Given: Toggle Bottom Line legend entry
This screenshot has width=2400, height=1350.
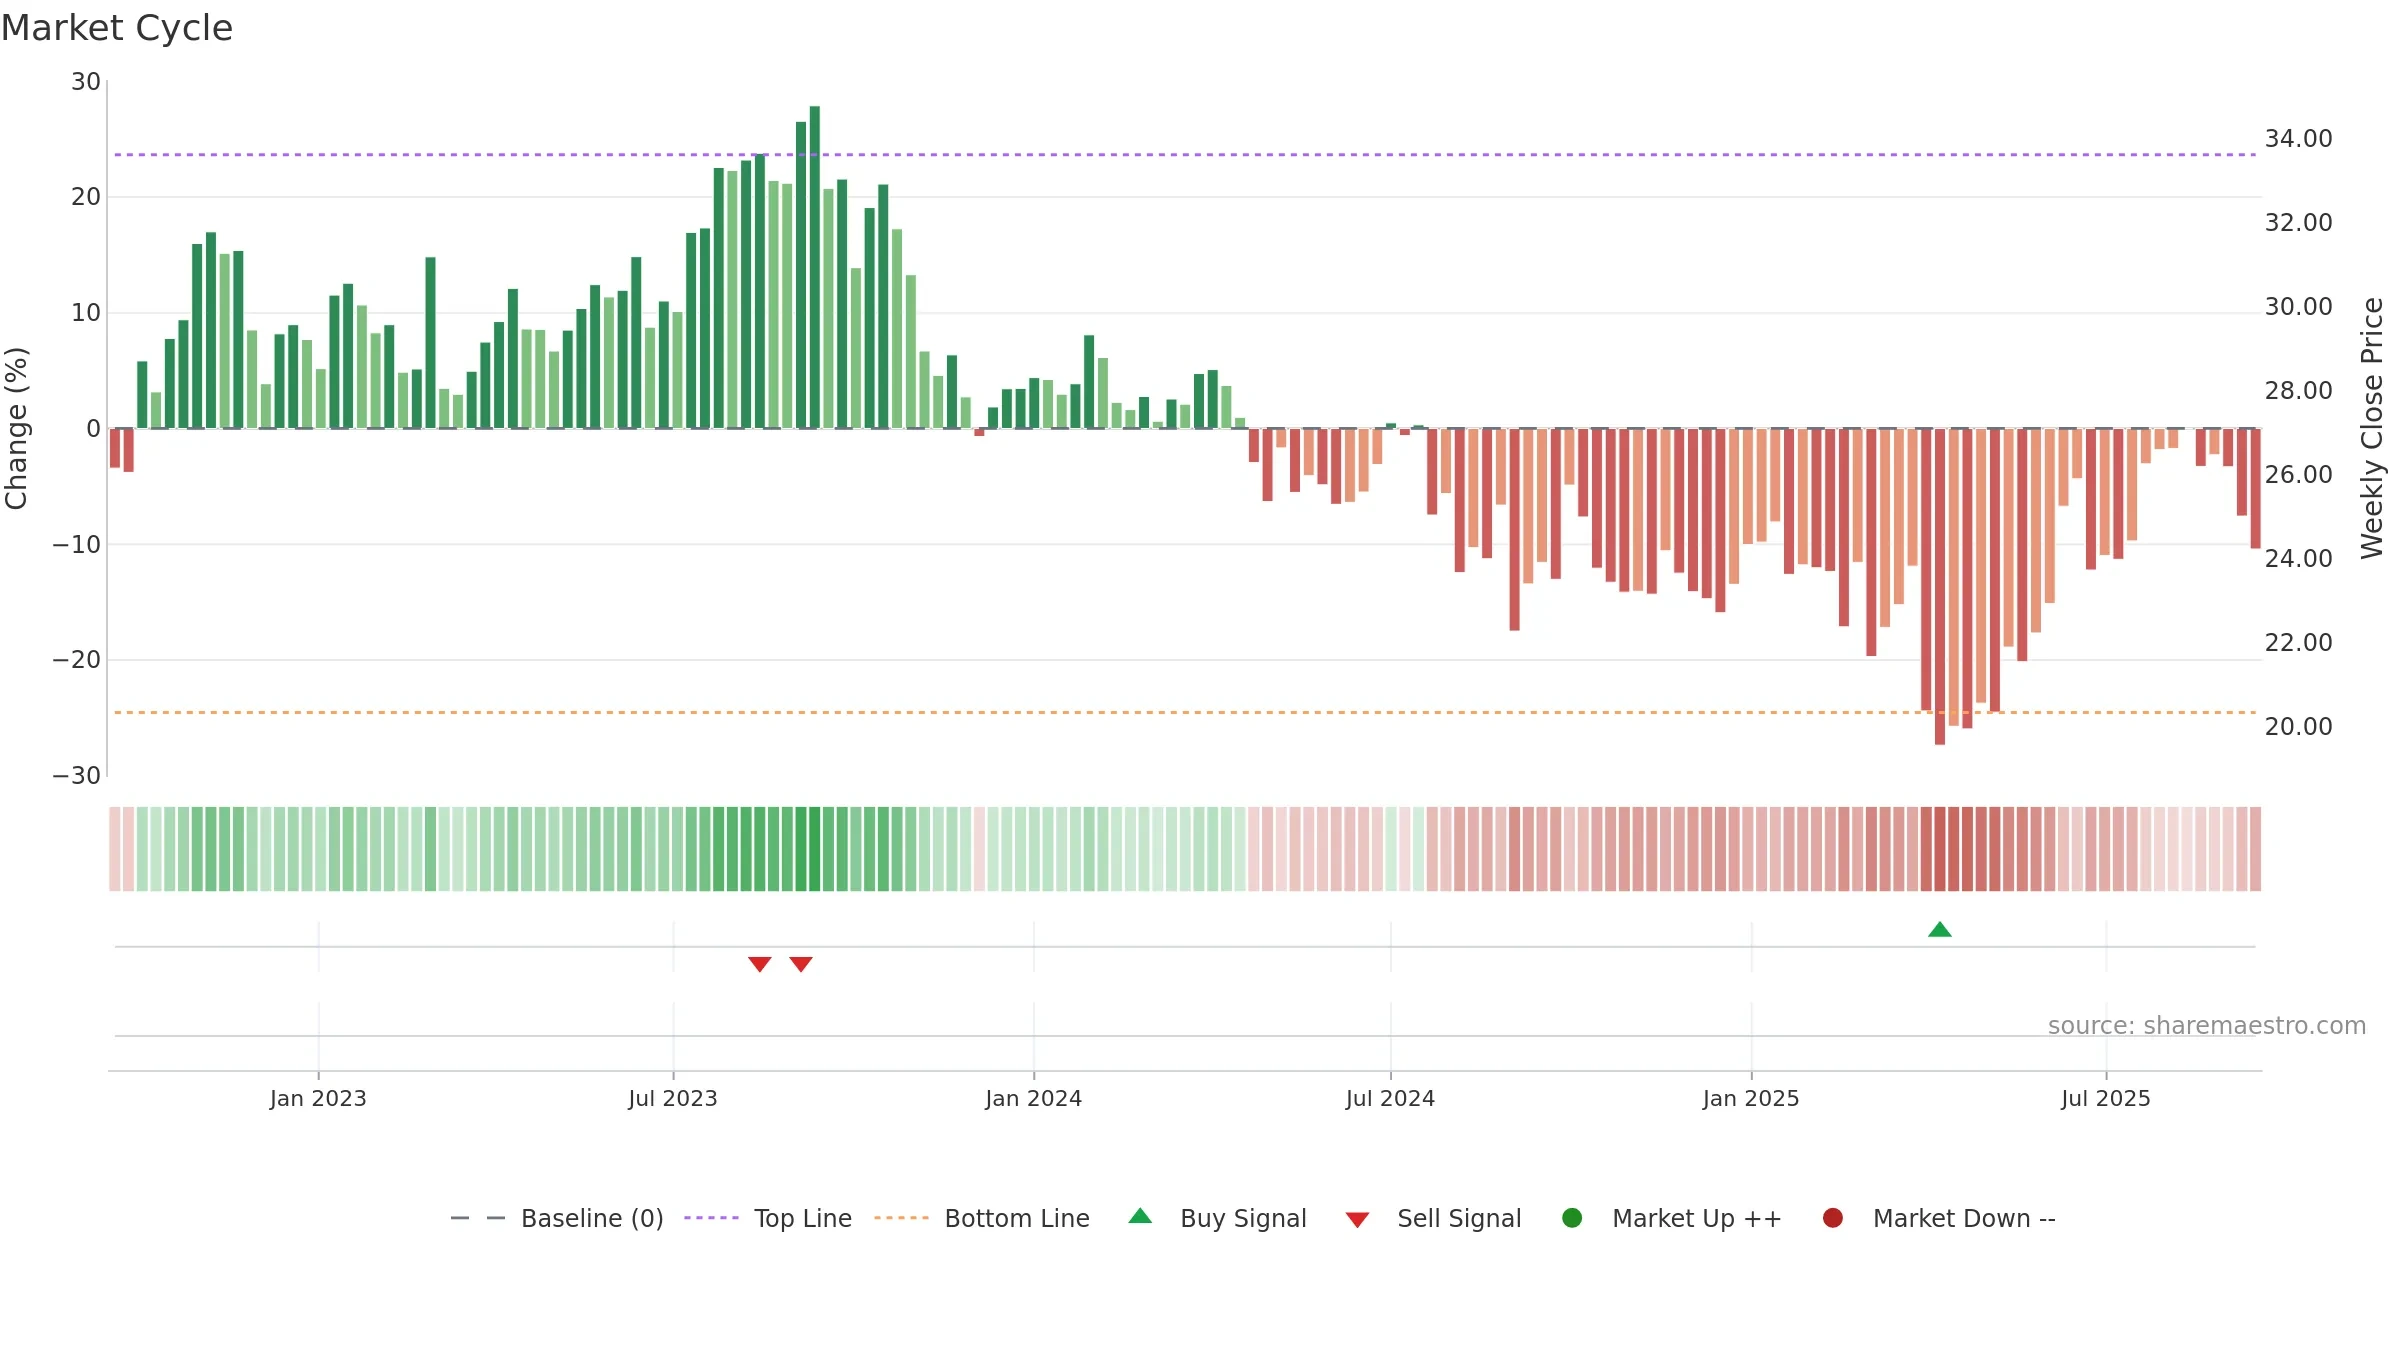Looking at the screenshot, I should [x=982, y=1218].
